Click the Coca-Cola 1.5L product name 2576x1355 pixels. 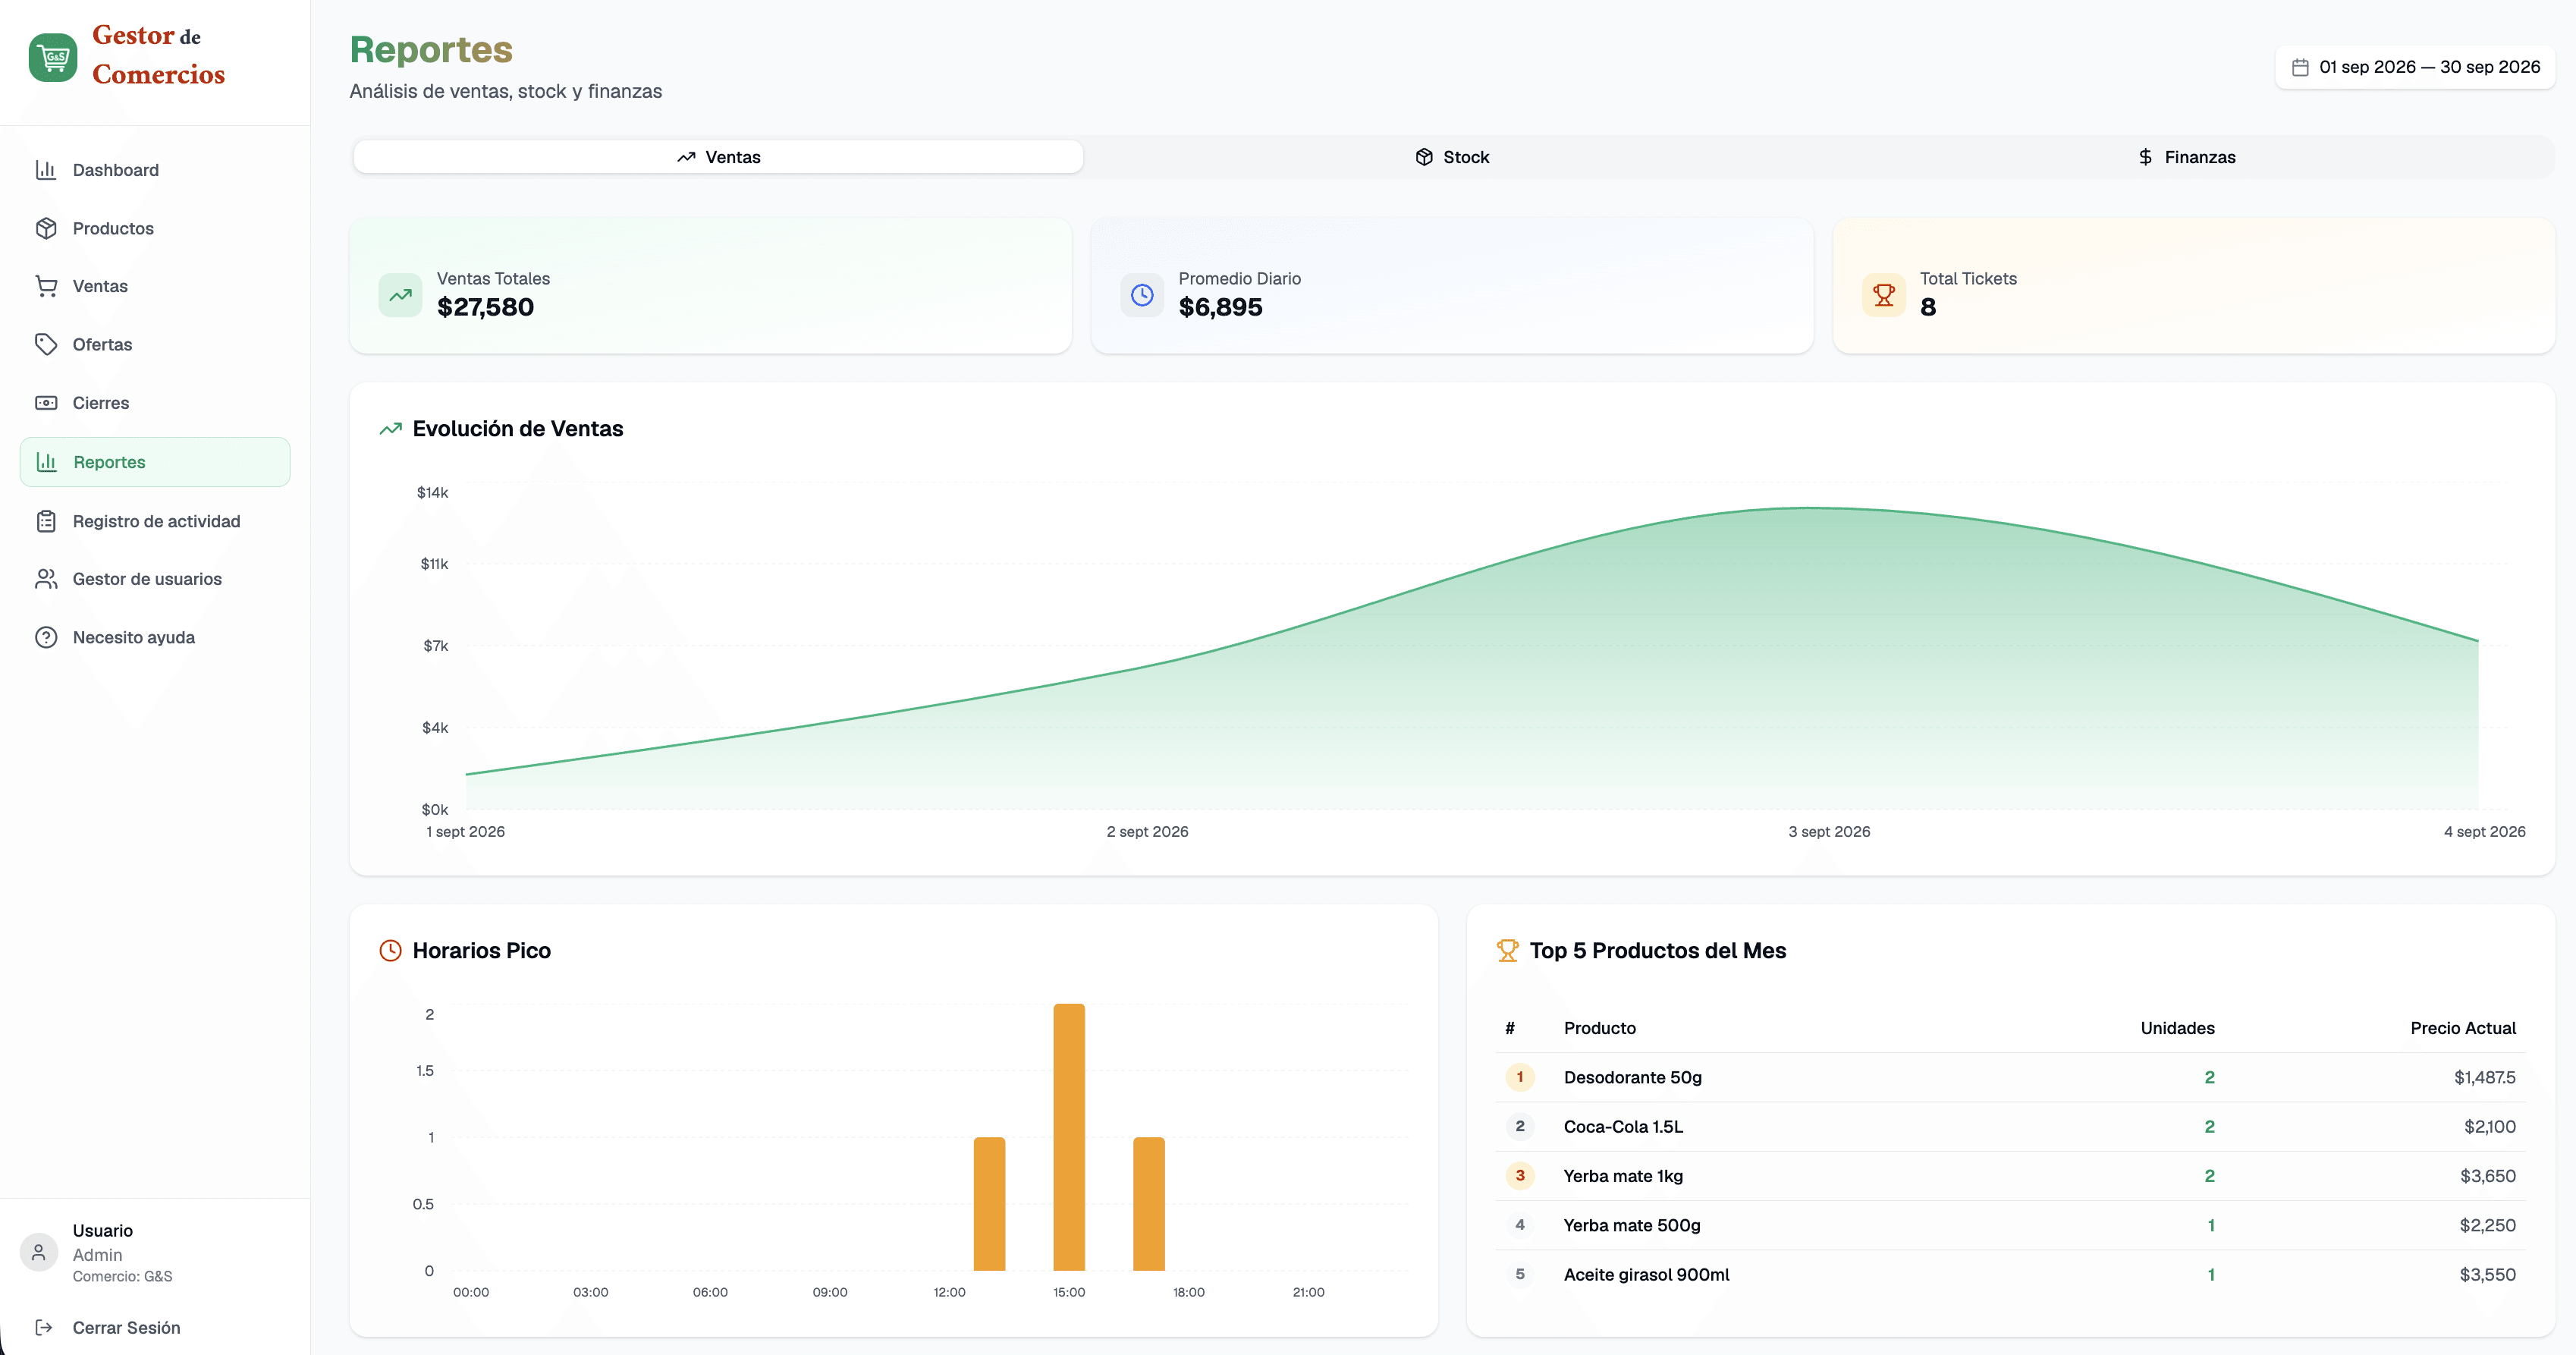(x=1623, y=1126)
